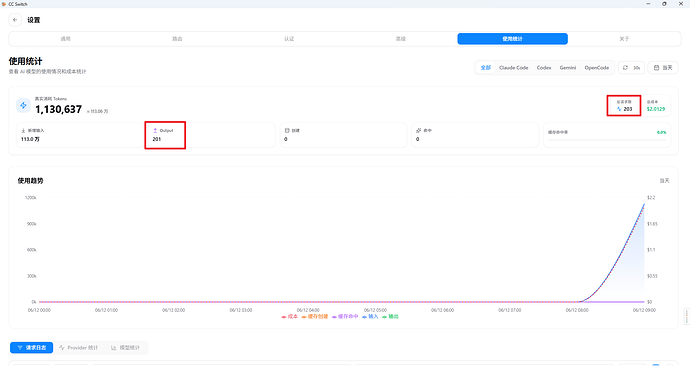Select the 使用统计 tab
This screenshot has height=370, width=690.
click(512, 39)
